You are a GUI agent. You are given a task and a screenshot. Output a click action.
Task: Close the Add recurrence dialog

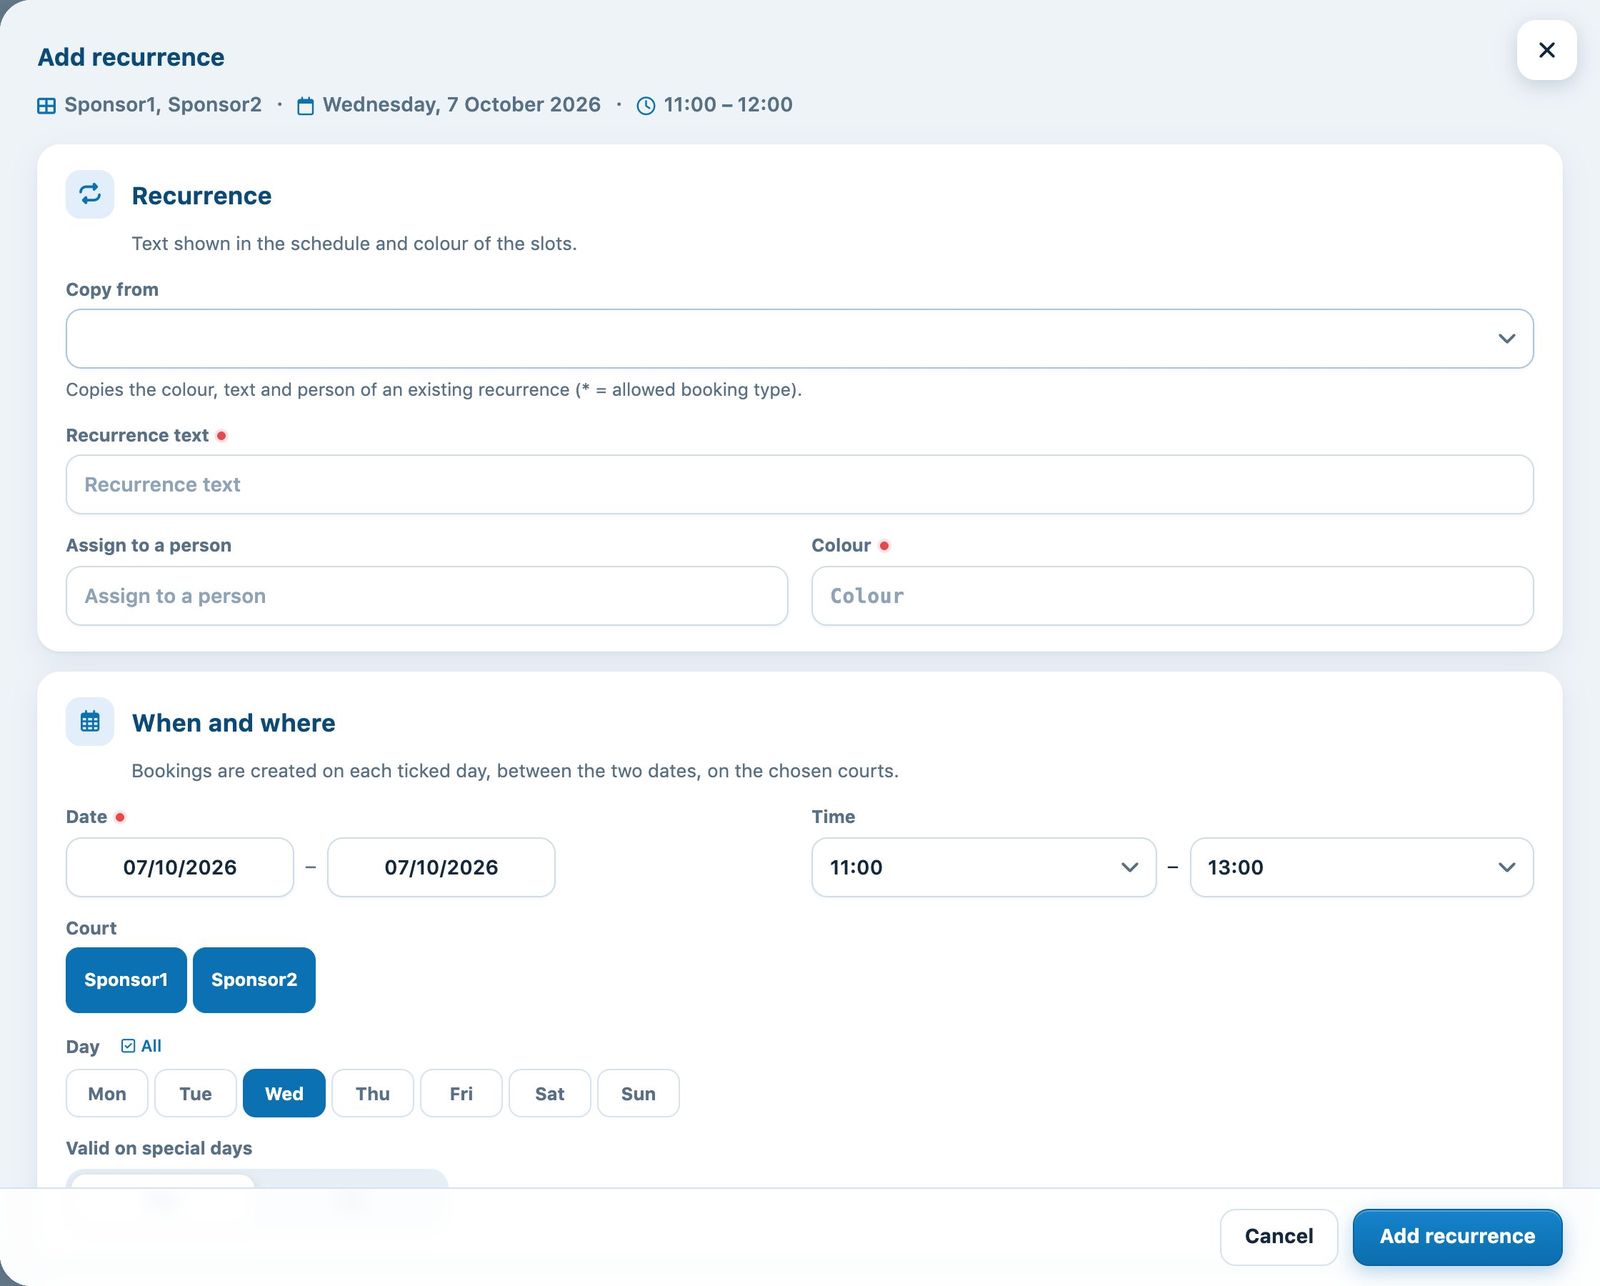click(x=1546, y=50)
